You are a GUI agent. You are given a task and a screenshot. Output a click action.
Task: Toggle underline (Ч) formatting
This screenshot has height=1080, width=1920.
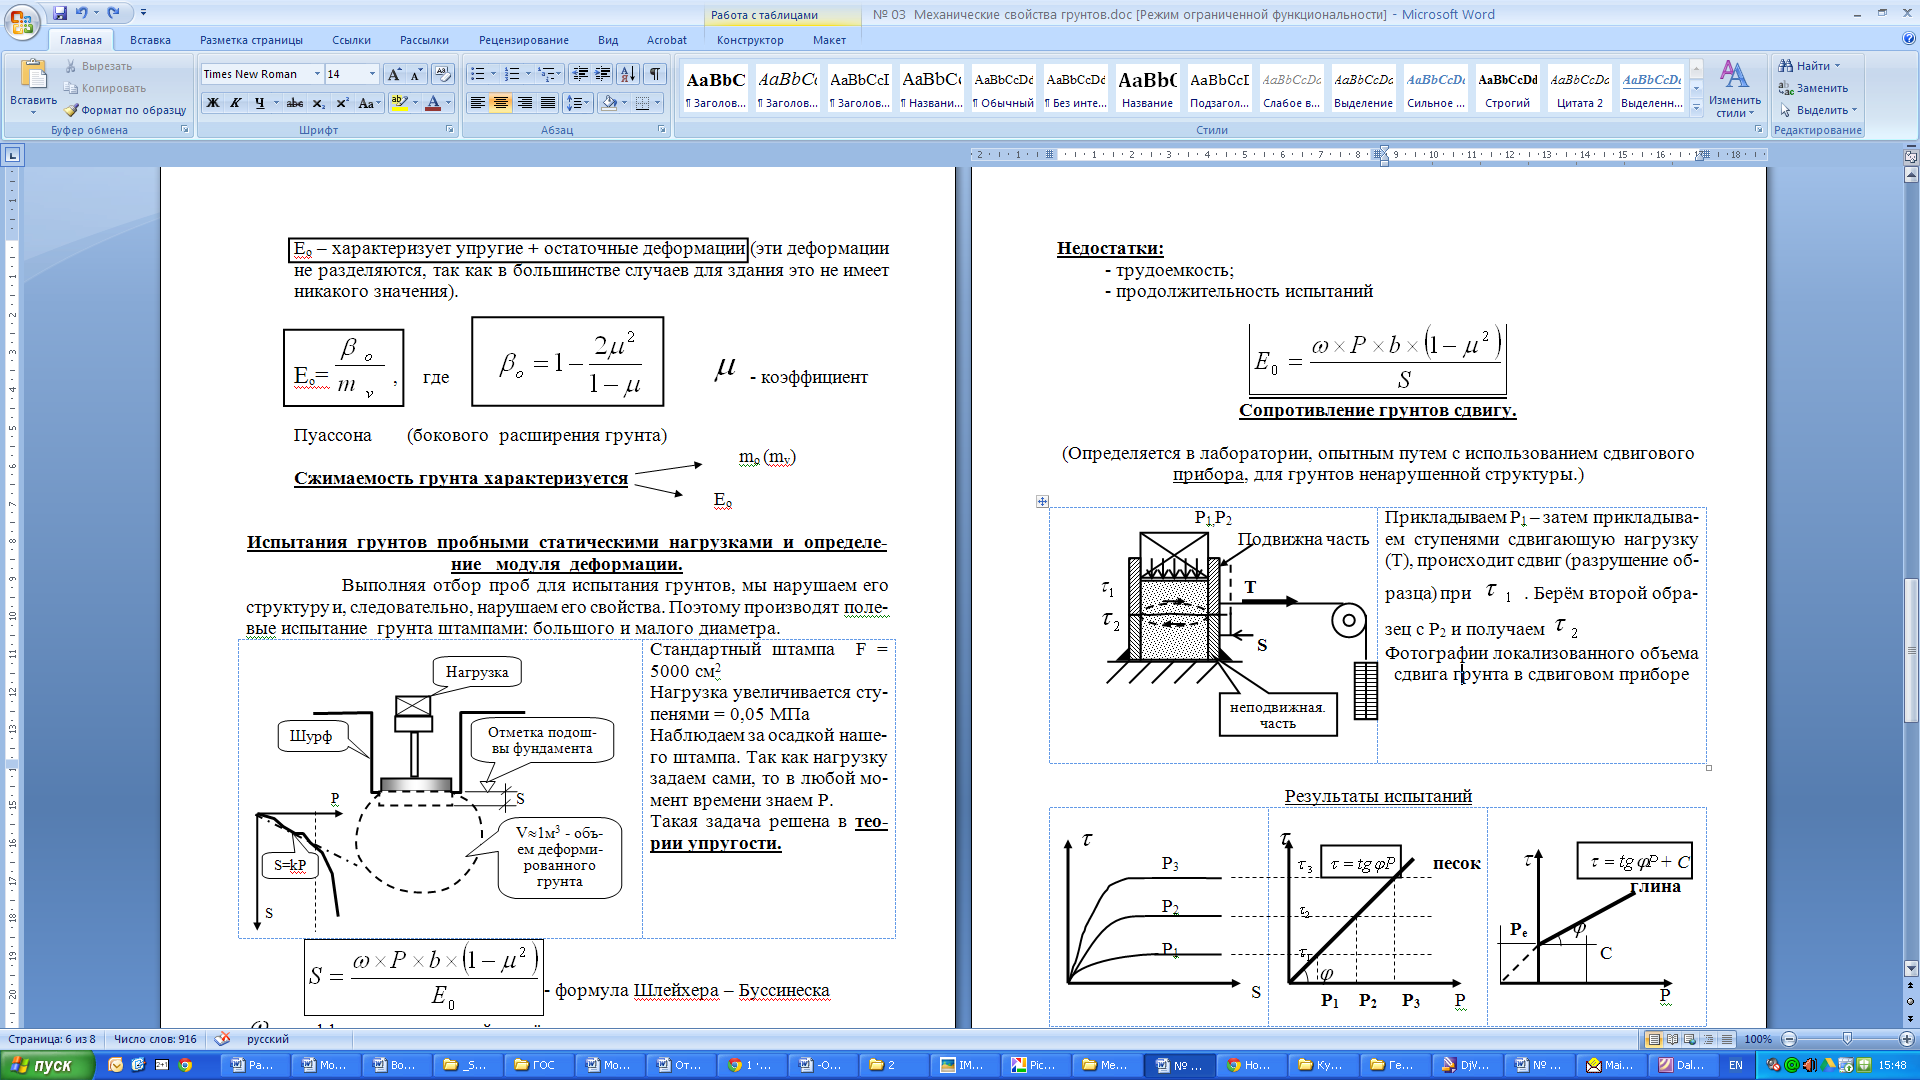pyautogui.click(x=259, y=103)
